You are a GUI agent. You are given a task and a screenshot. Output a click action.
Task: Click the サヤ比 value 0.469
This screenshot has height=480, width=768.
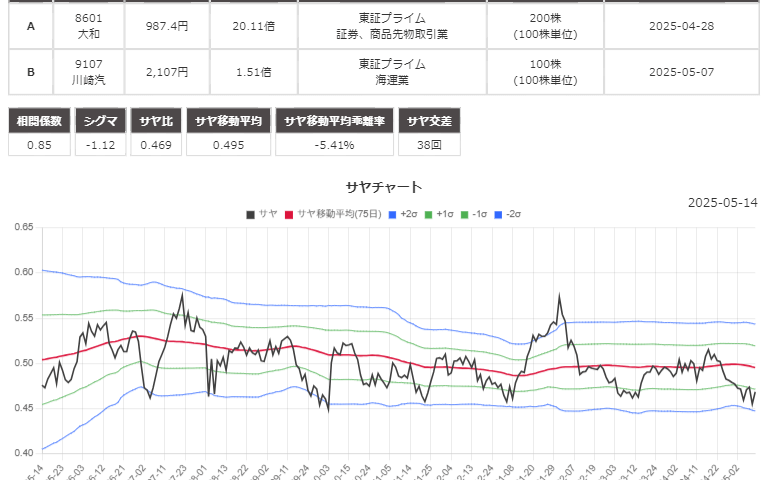pos(156,145)
